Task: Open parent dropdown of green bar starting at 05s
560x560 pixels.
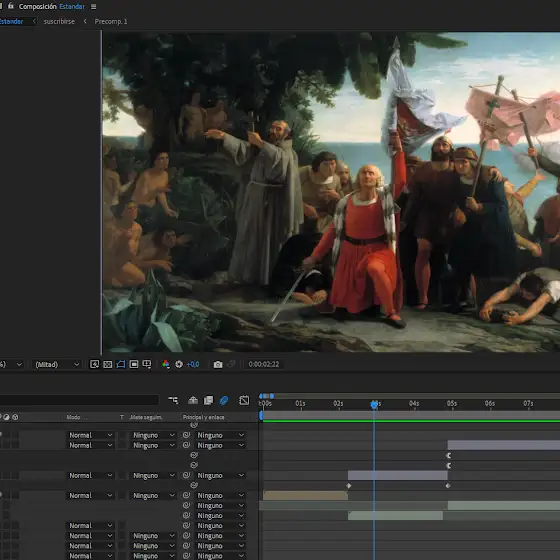Action: point(220,505)
